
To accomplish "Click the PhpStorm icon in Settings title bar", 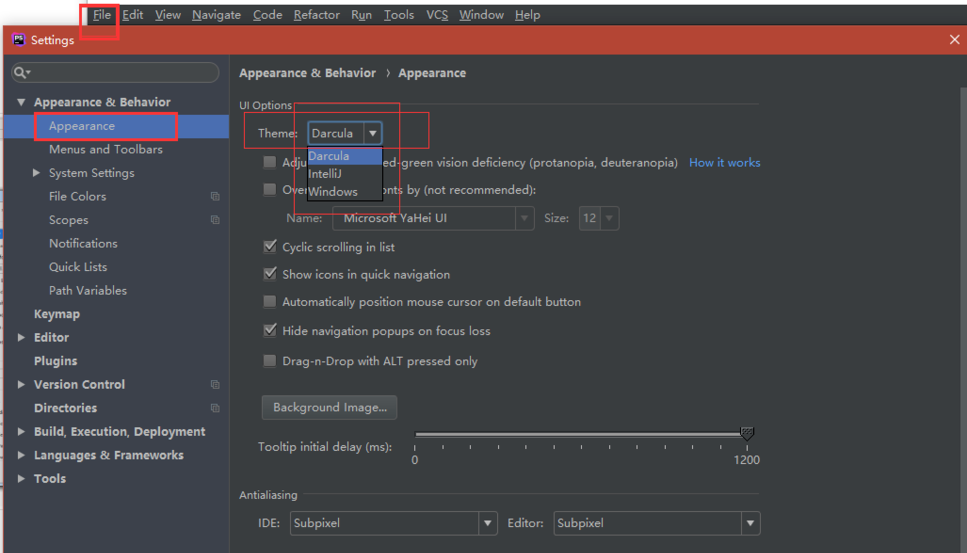I will [19, 40].
